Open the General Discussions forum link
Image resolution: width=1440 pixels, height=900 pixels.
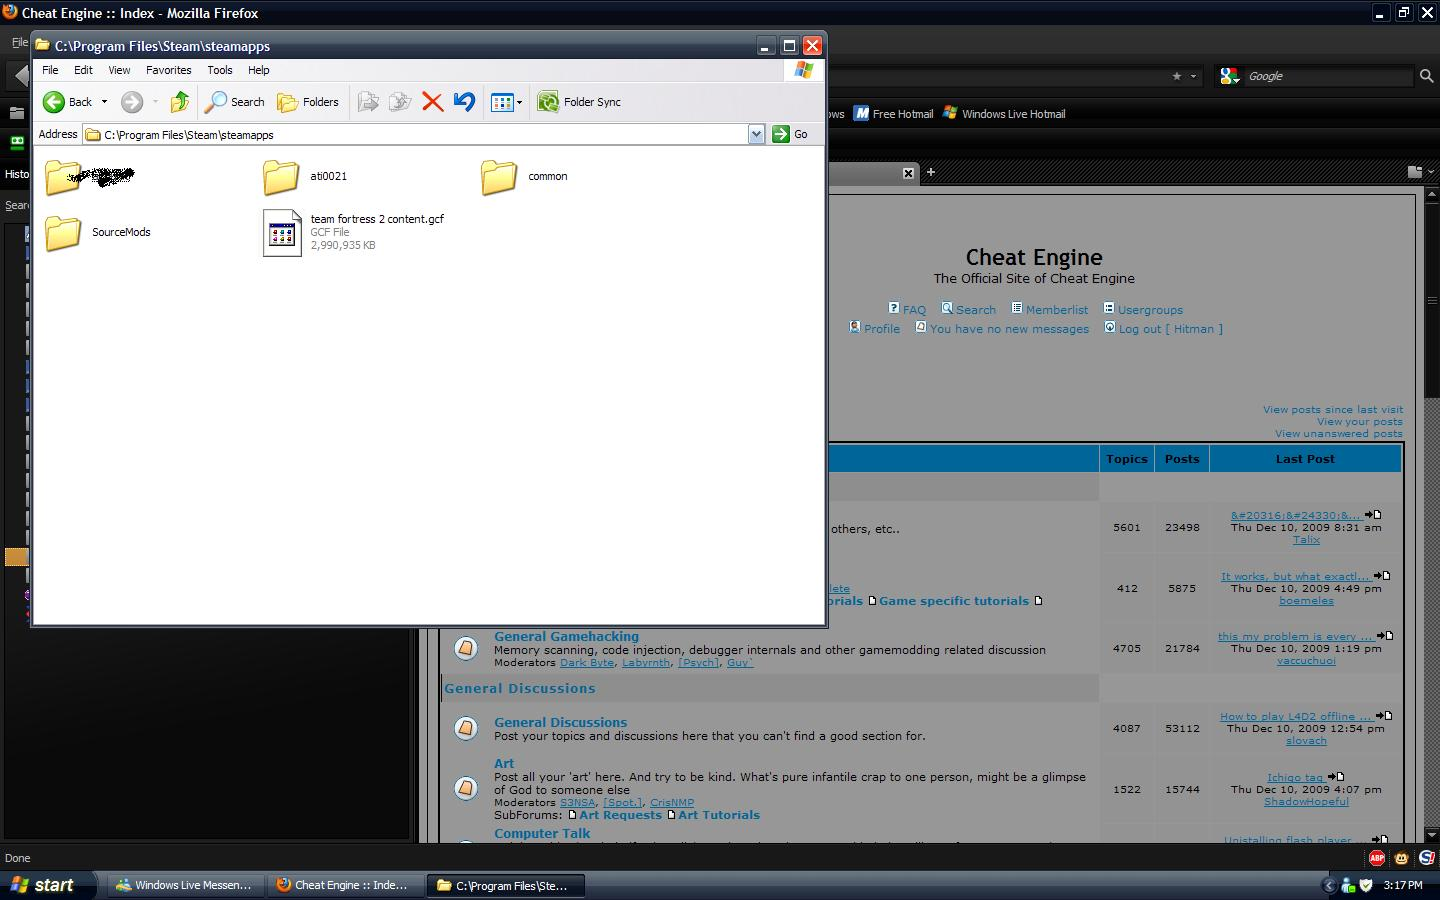[560, 722]
